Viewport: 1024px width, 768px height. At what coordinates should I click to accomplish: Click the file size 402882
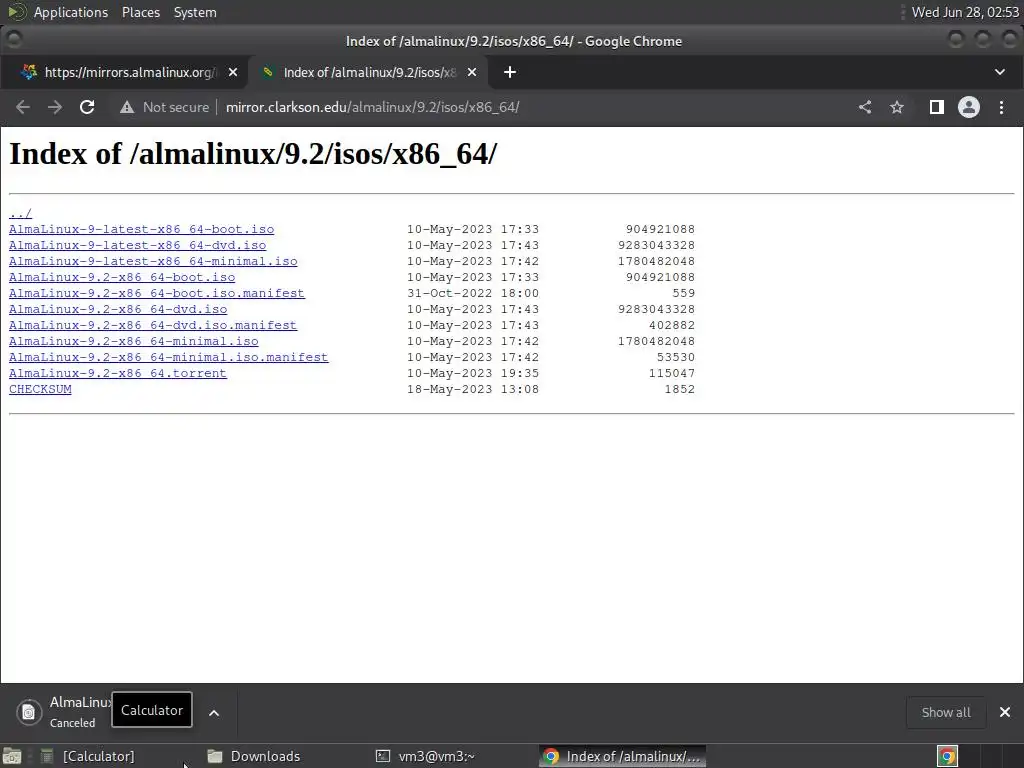[x=671, y=325]
